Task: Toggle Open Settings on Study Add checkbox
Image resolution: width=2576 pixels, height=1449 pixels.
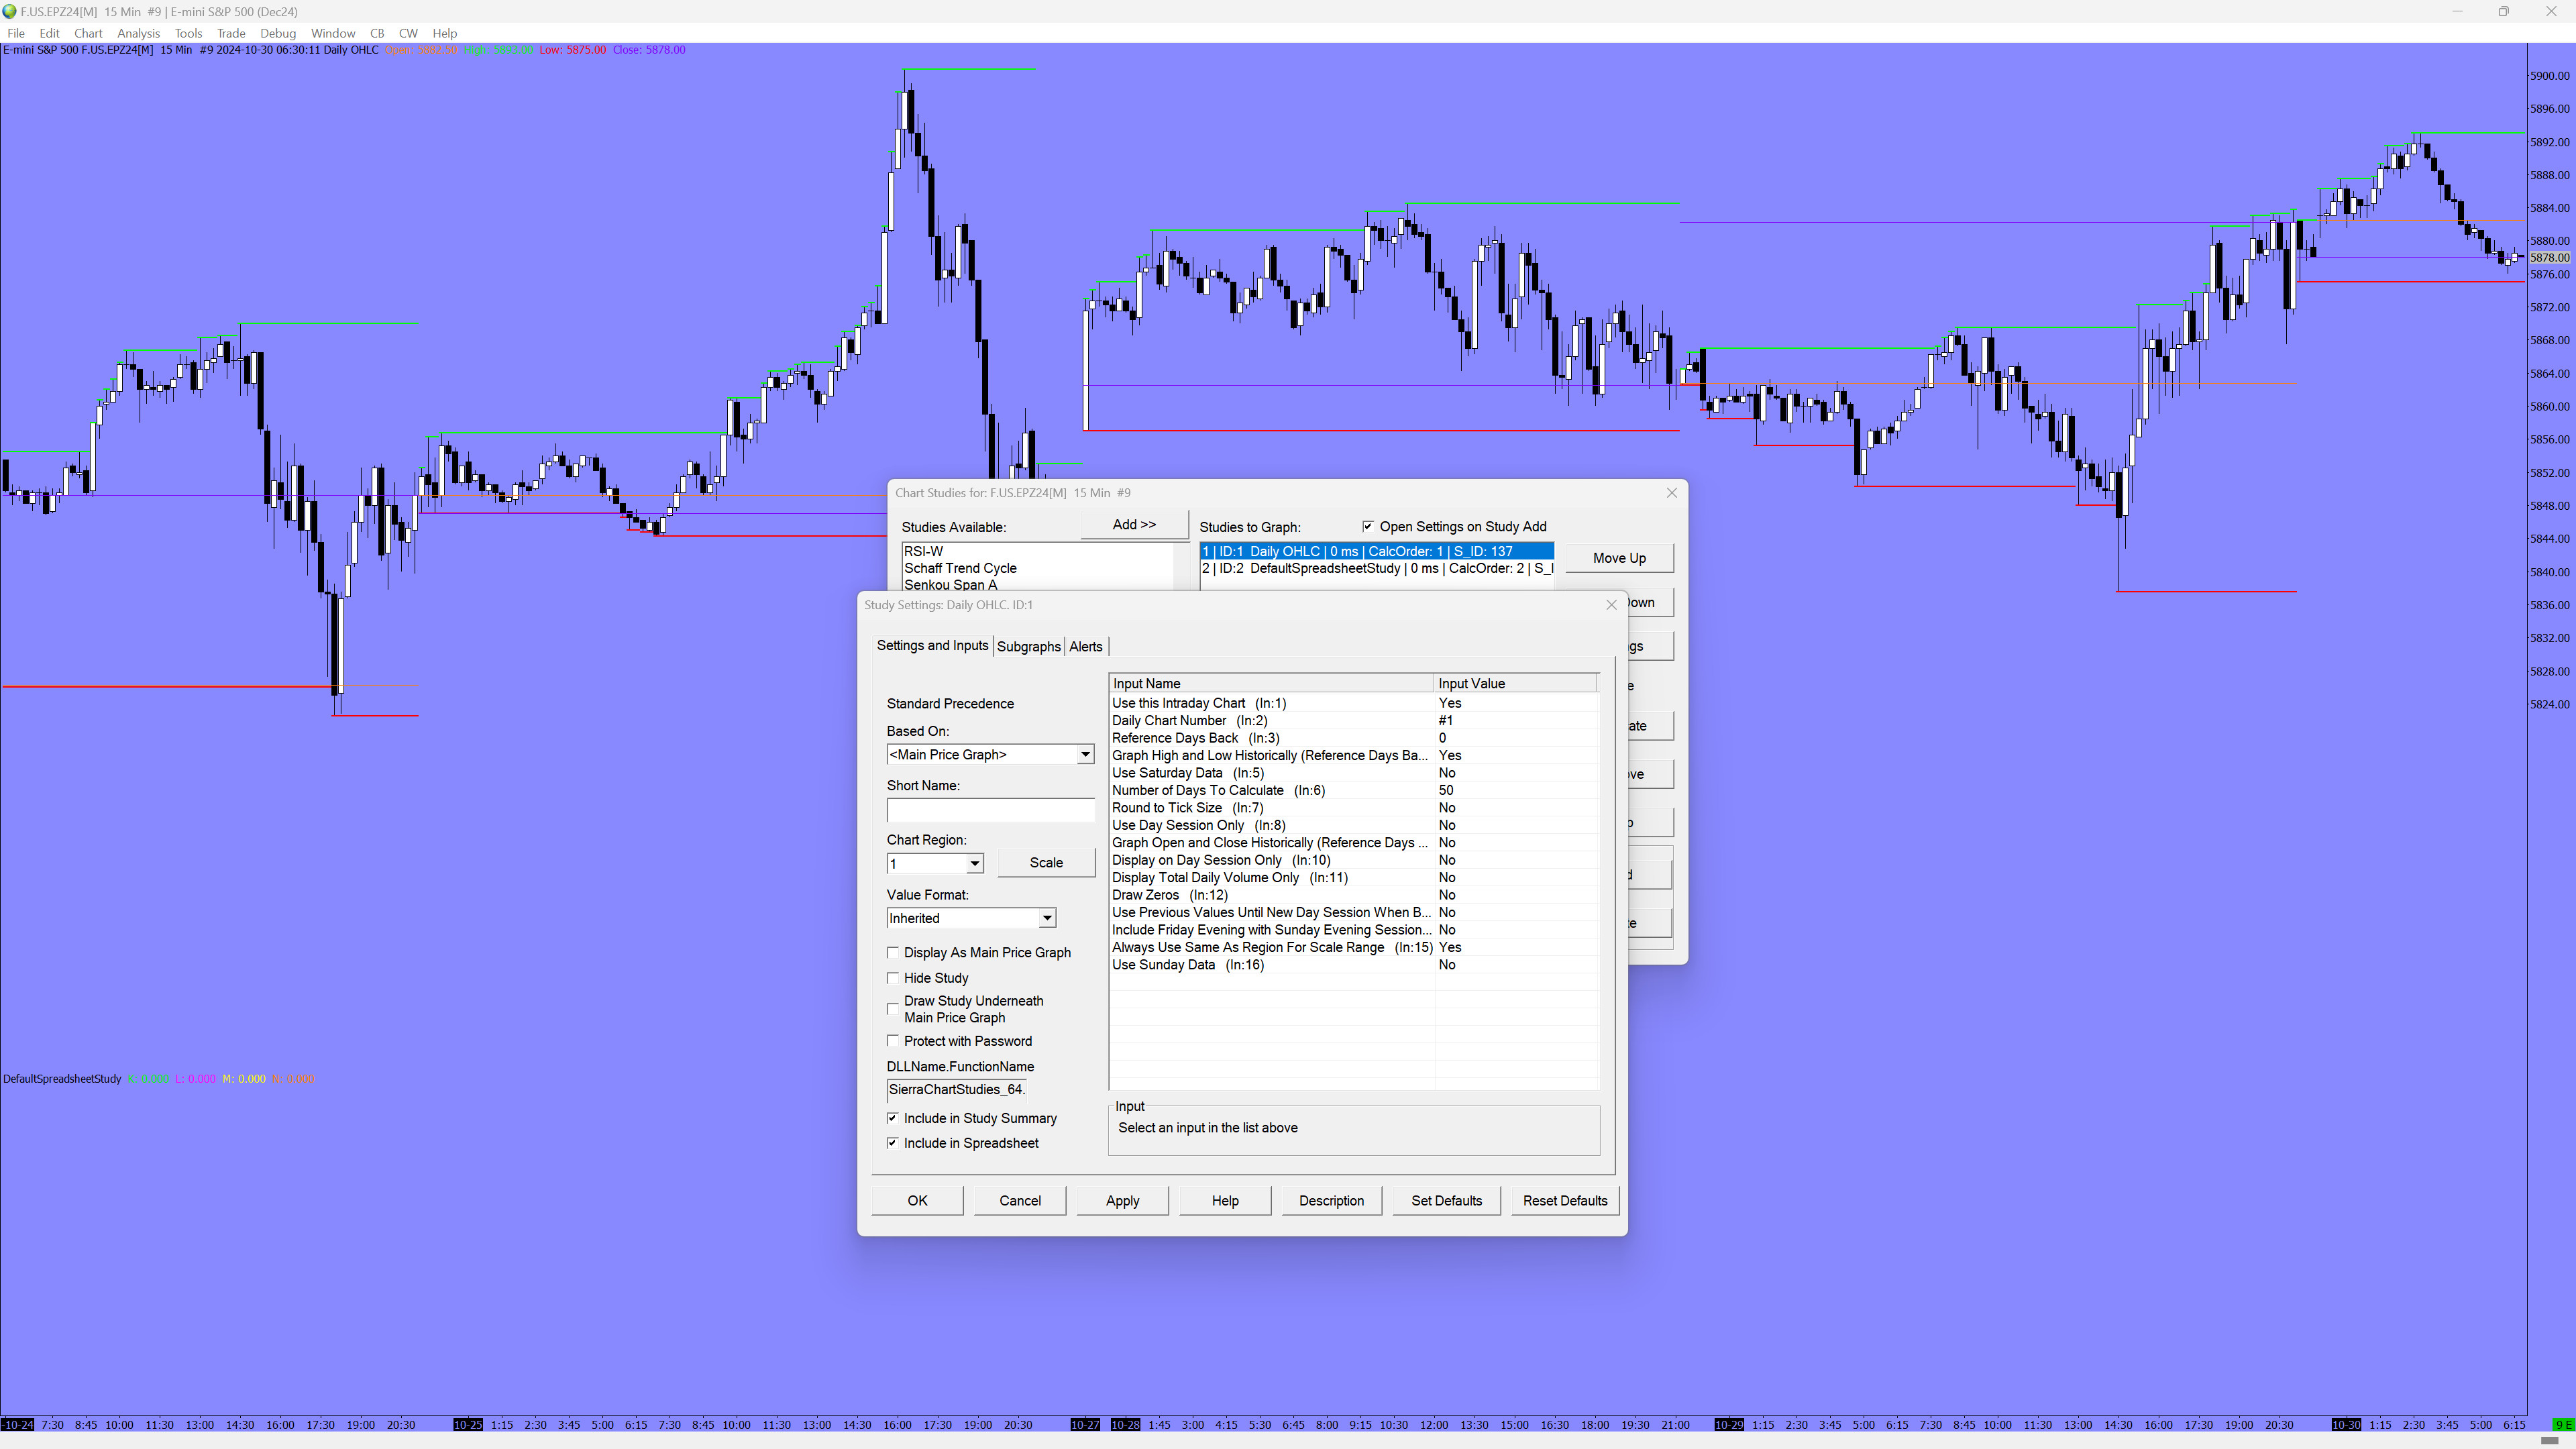Action: click(1368, 527)
